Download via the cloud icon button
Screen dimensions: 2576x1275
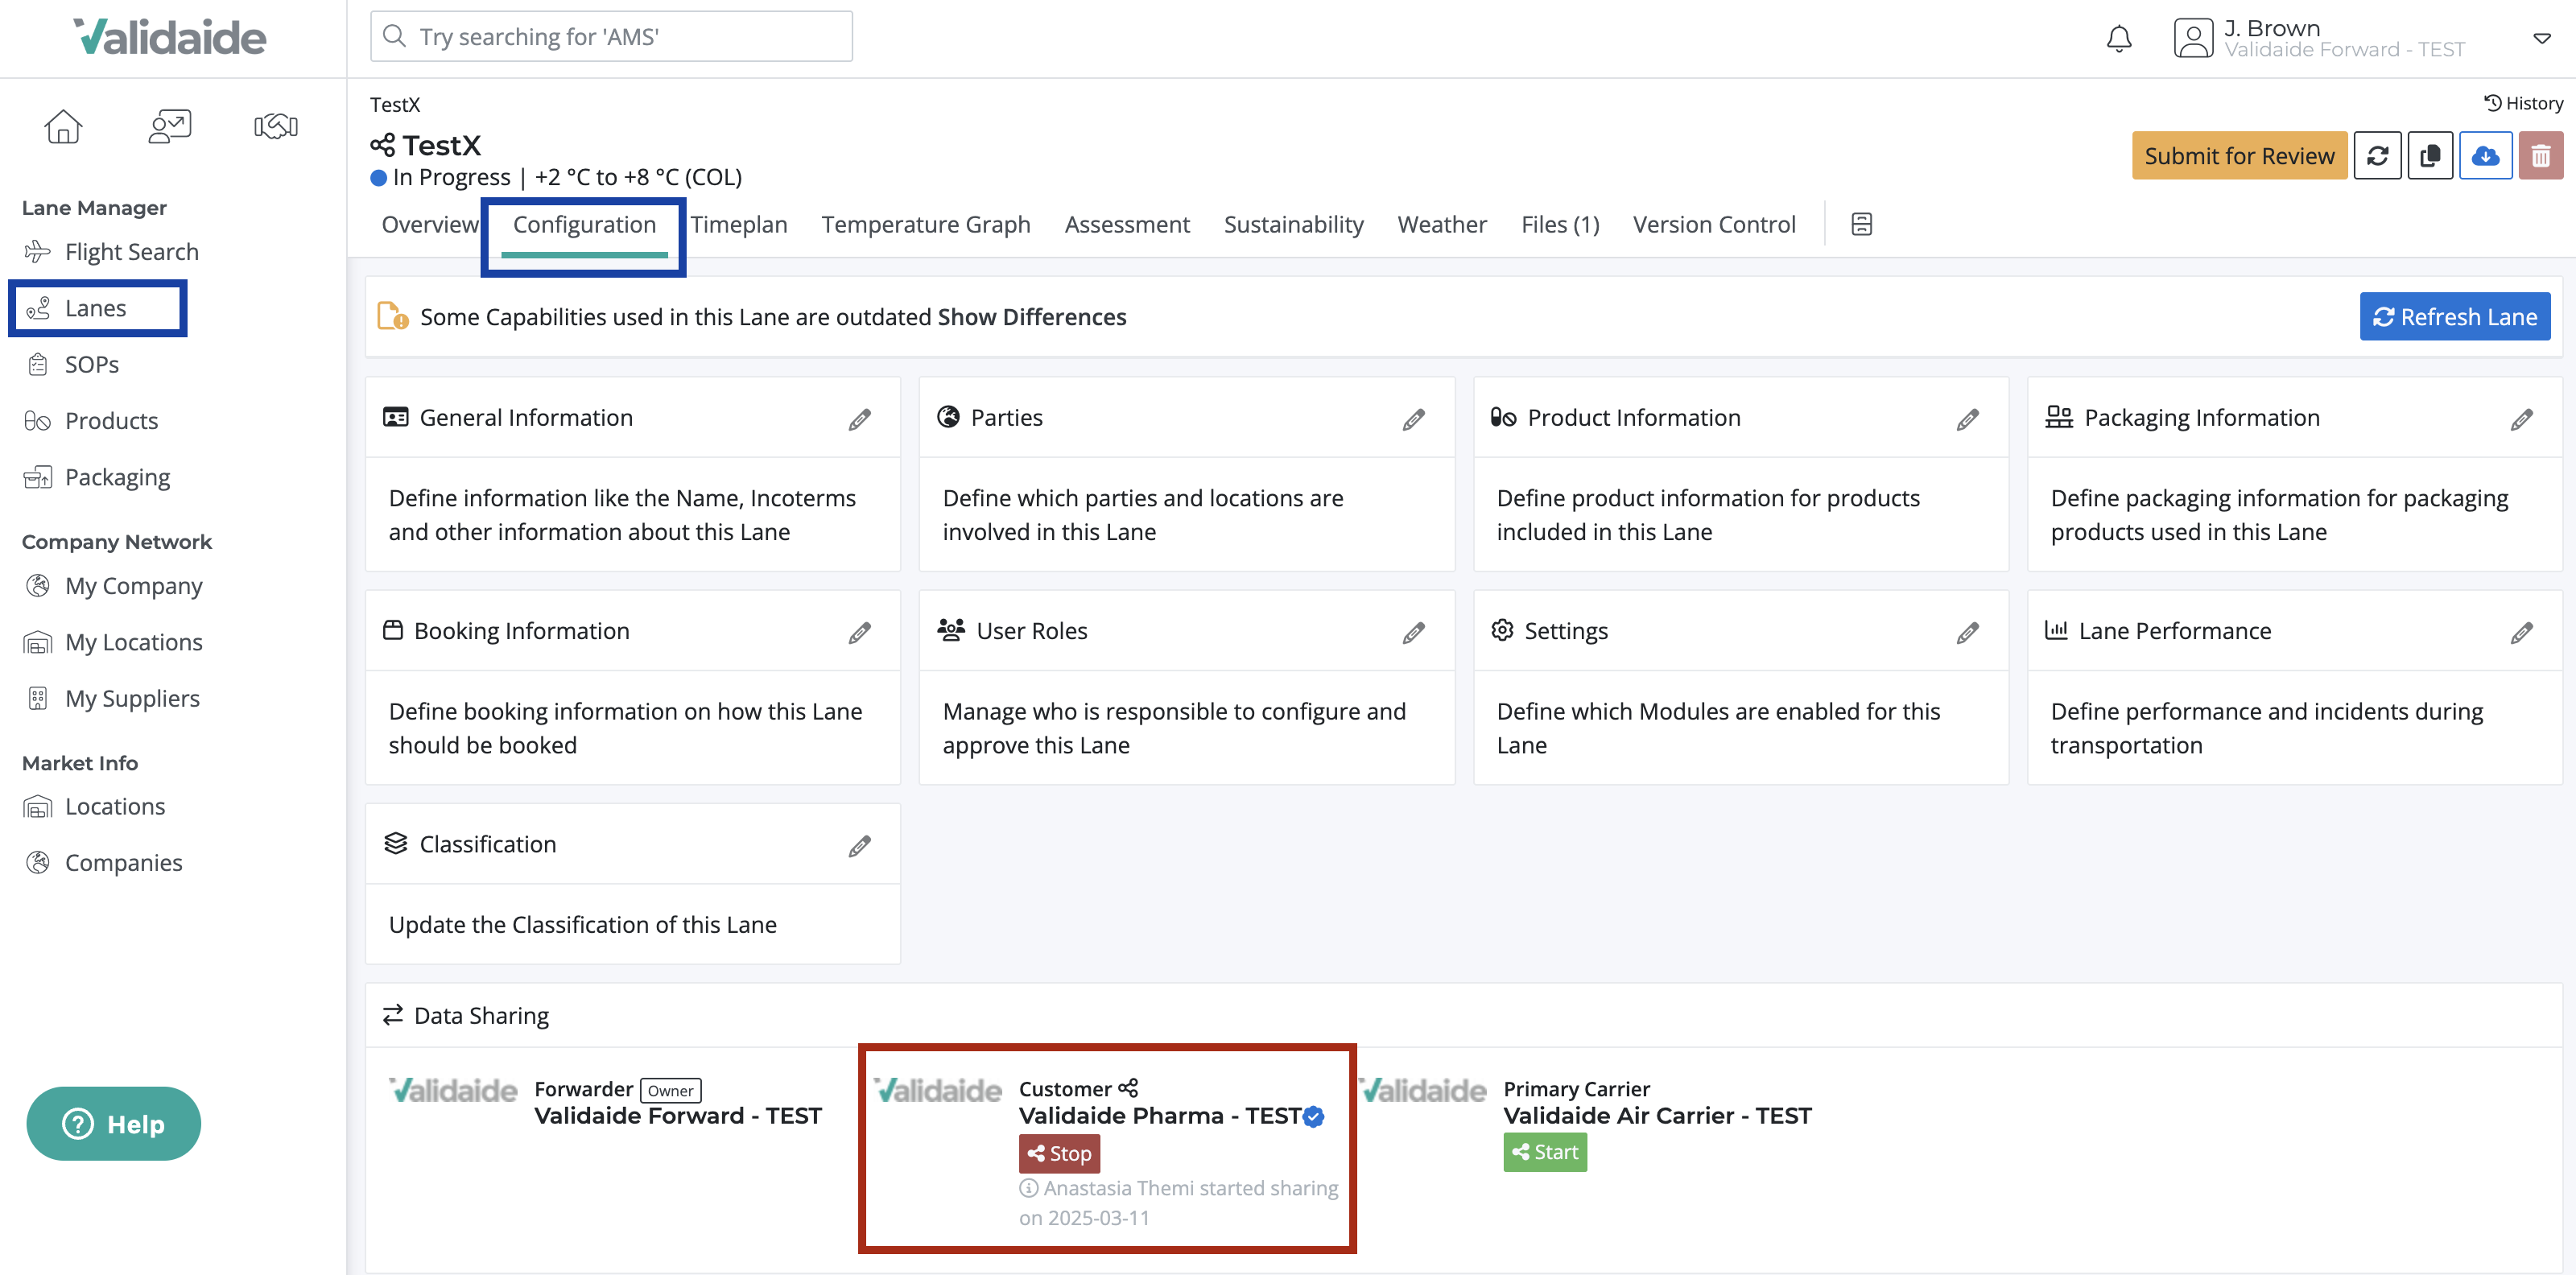click(2485, 156)
